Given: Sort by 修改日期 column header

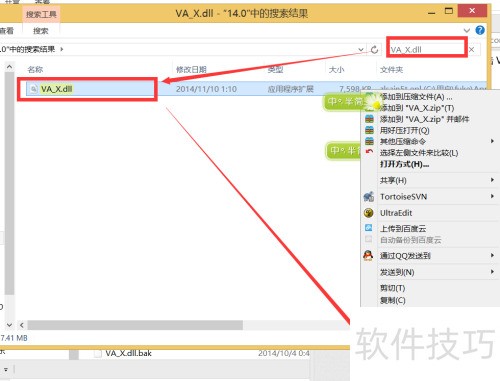Looking at the screenshot, I should (191, 69).
